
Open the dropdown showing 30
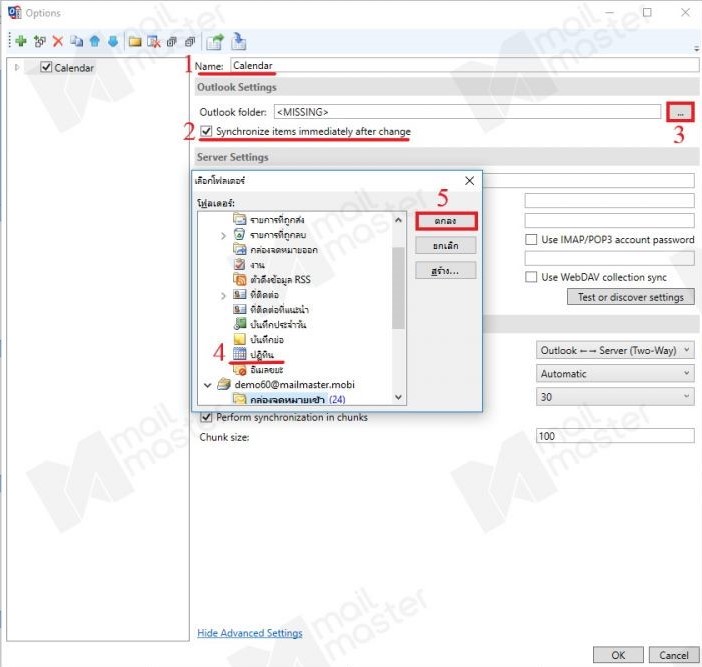coord(615,397)
